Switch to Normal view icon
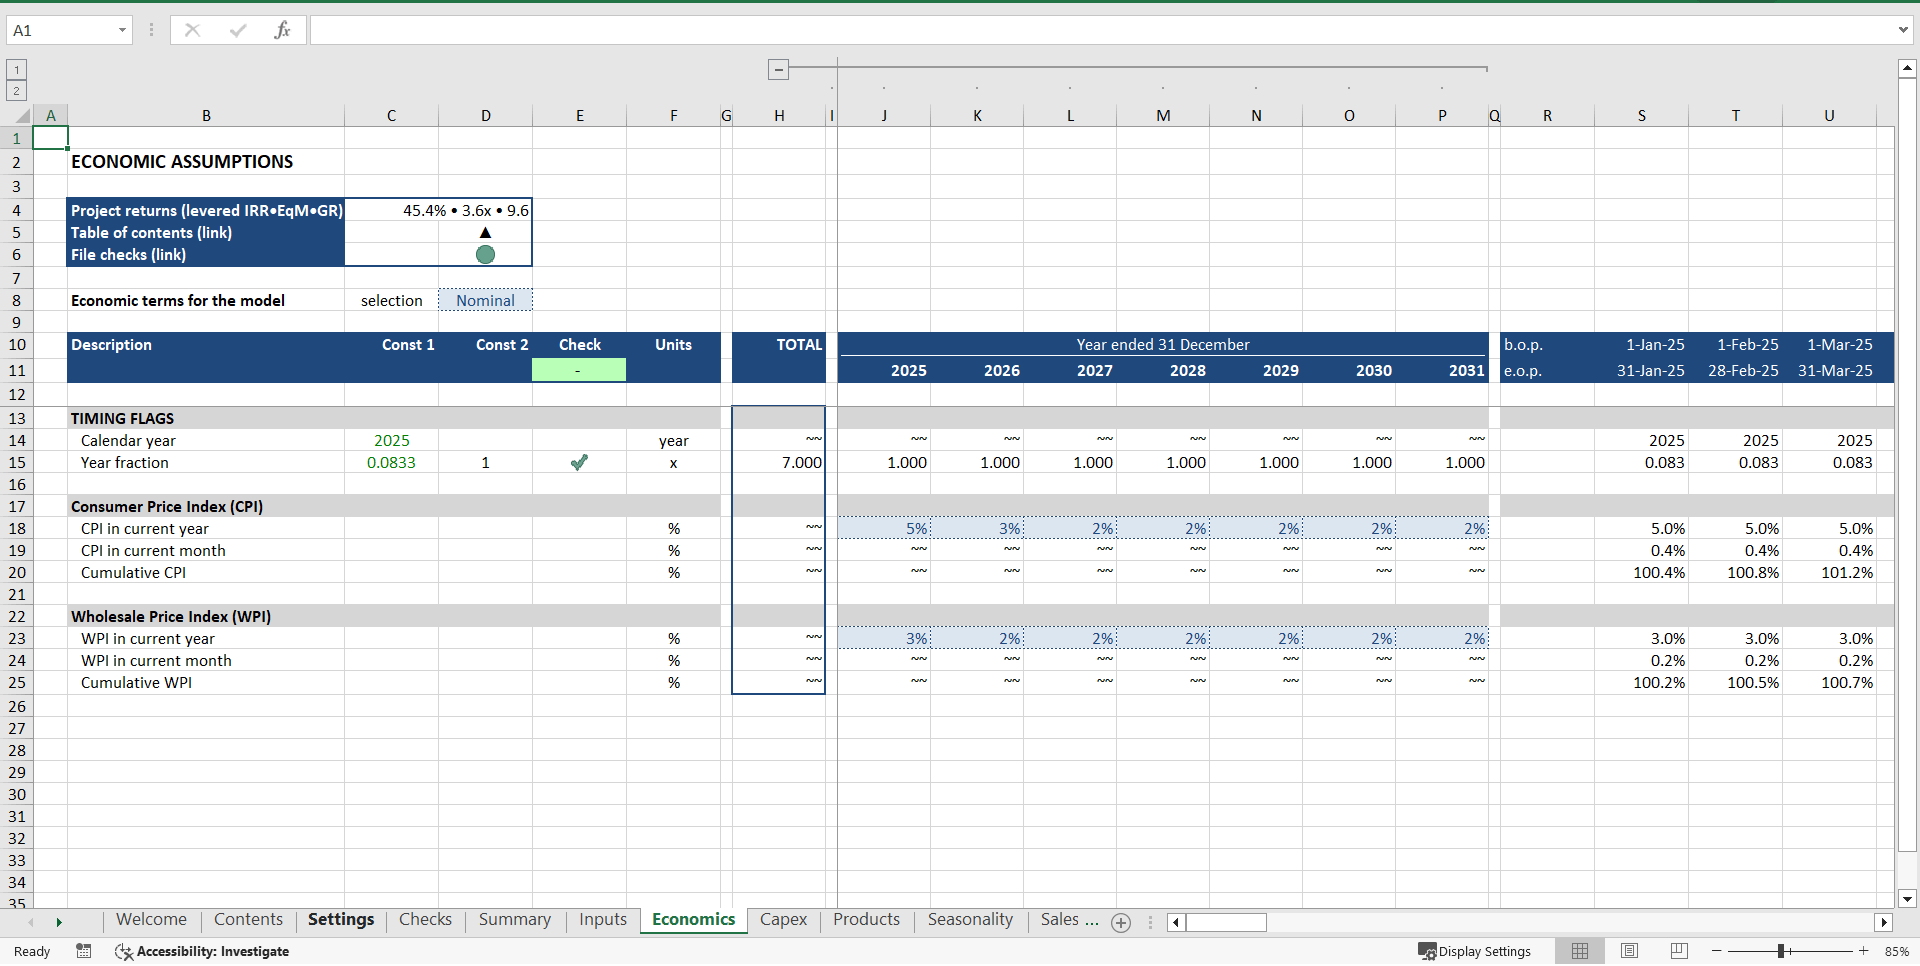The image size is (1920, 966). coord(1580,951)
